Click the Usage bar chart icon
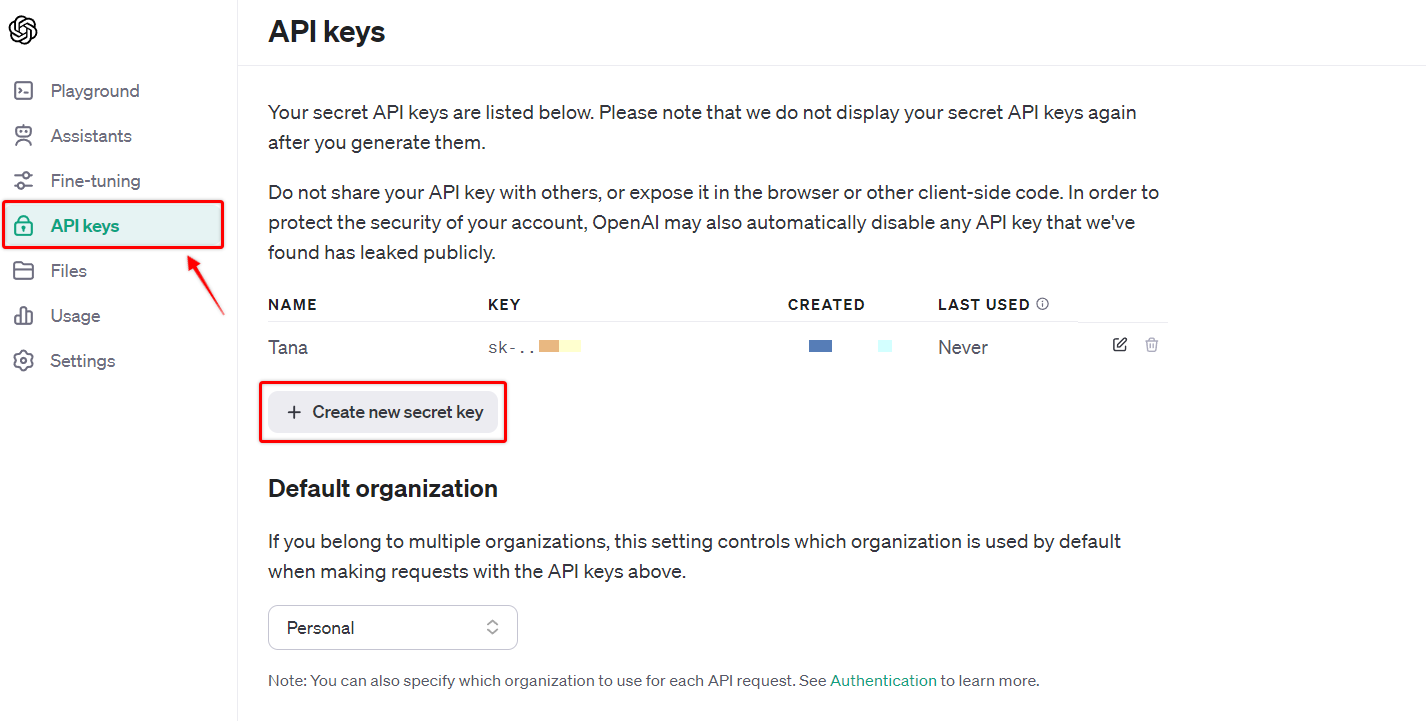The width and height of the screenshot is (1426, 721). click(24, 316)
